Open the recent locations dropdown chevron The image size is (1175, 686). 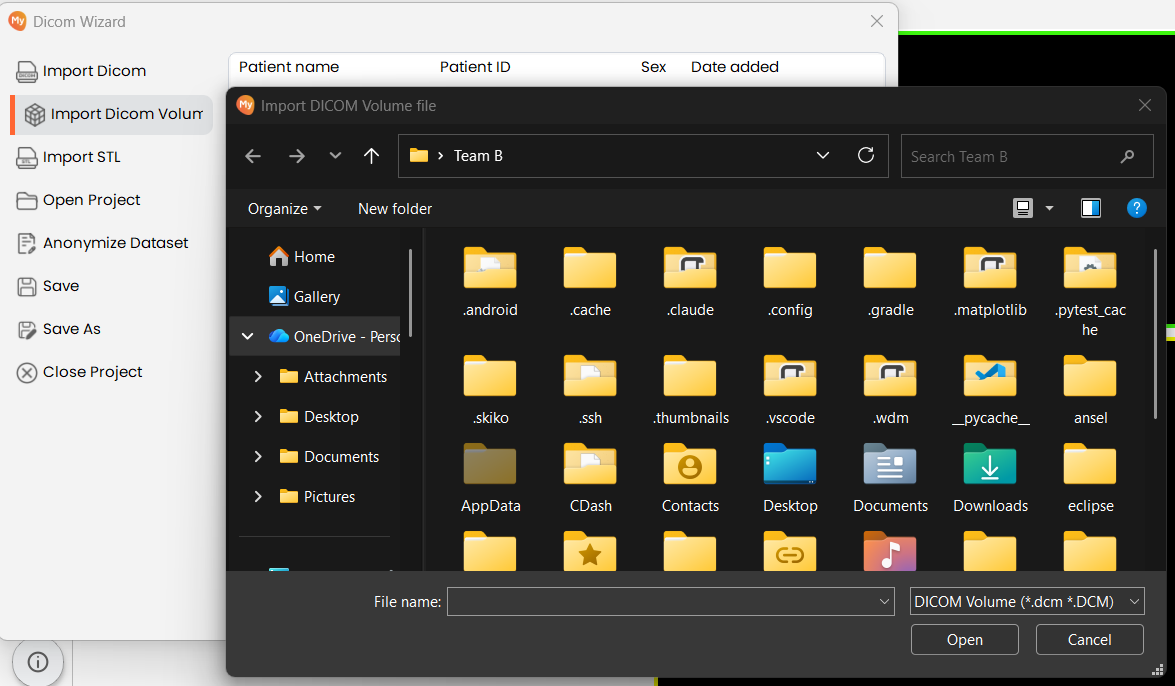[x=335, y=156]
